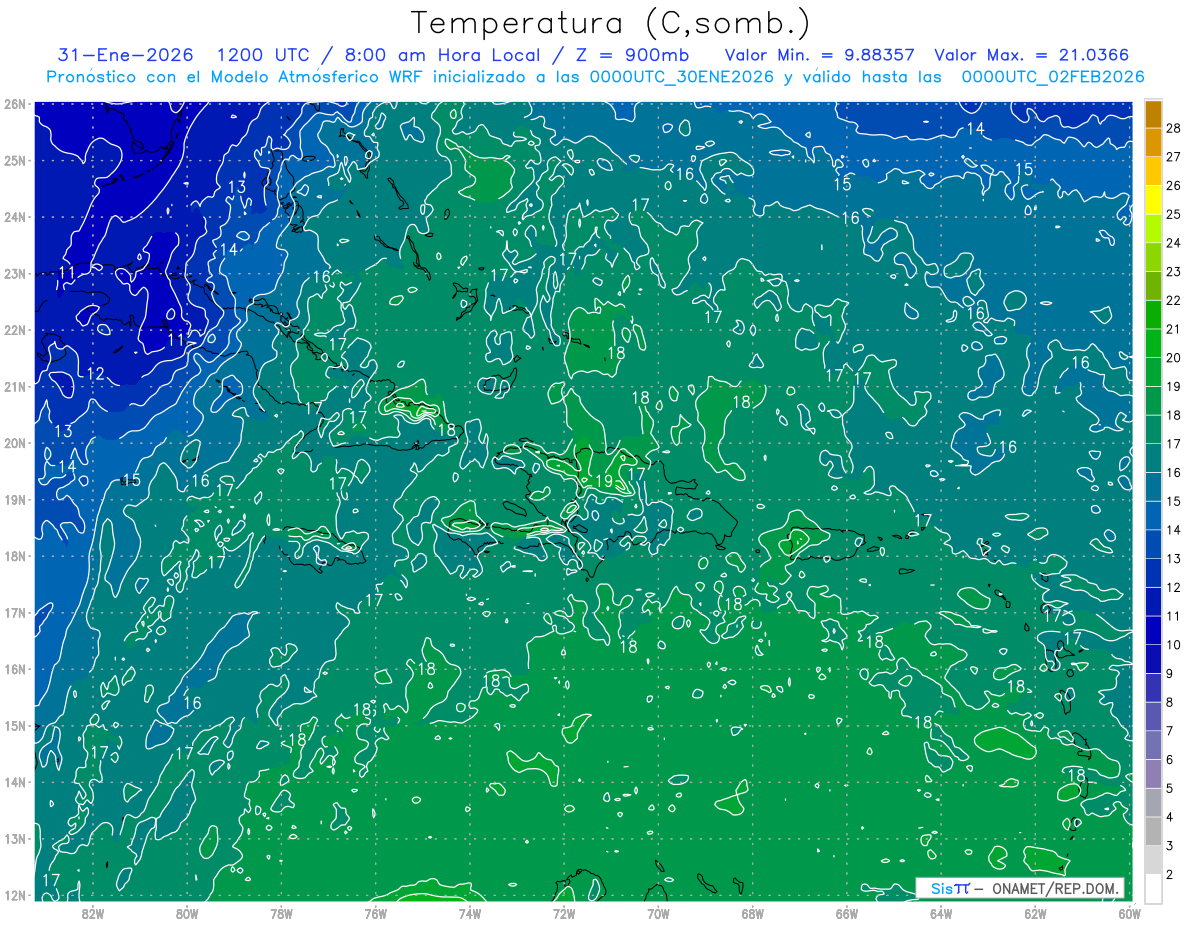Click the 16N latitude axis label
This screenshot has width=1200, height=927.
point(14,669)
